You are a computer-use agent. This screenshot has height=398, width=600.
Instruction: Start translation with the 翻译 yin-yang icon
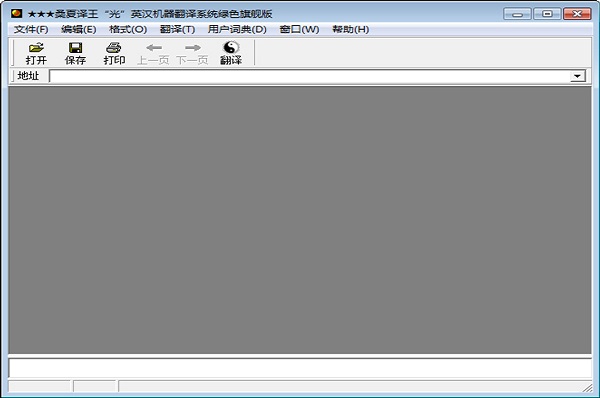click(x=231, y=53)
